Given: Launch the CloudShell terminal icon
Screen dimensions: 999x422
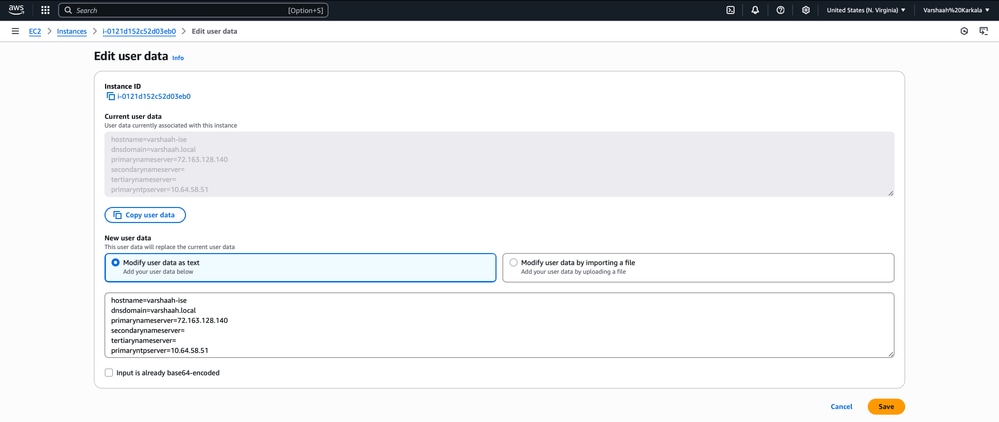Looking at the screenshot, I should 731,10.
